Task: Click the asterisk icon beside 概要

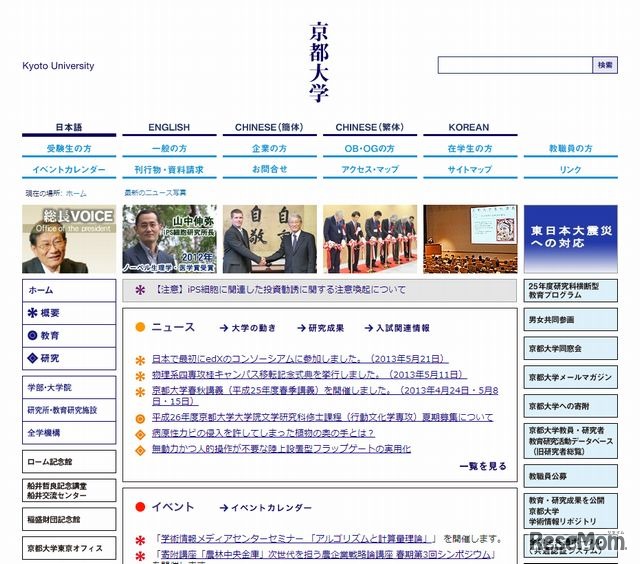Action: point(32,313)
